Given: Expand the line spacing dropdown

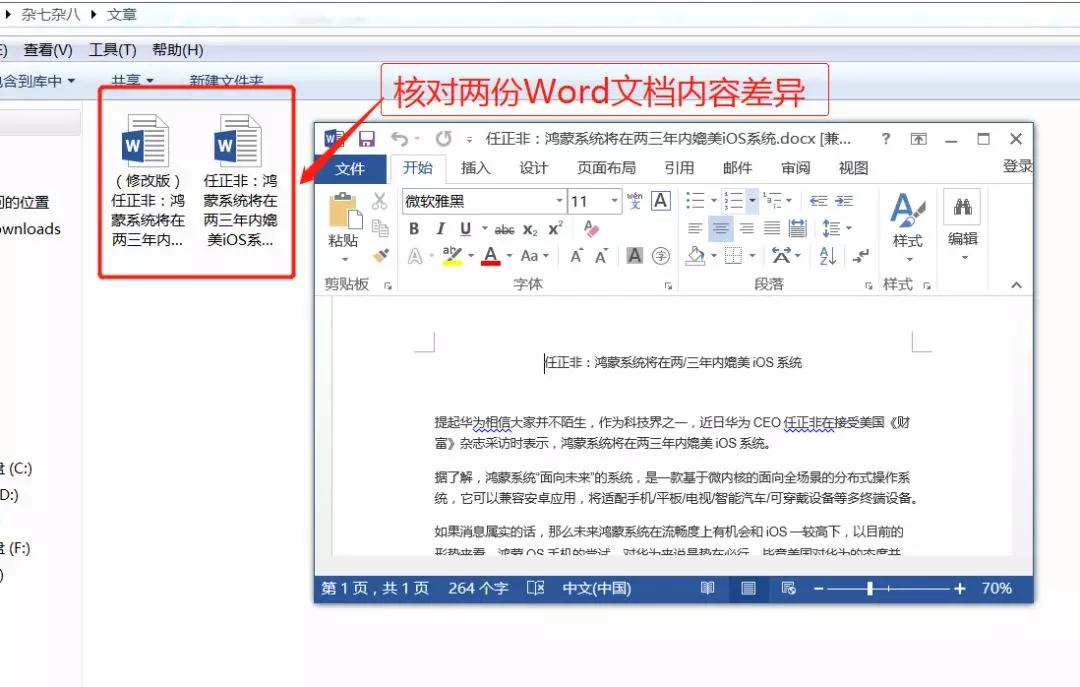Looking at the screenshot, I should pyautogui.click(x=850, y=228).
